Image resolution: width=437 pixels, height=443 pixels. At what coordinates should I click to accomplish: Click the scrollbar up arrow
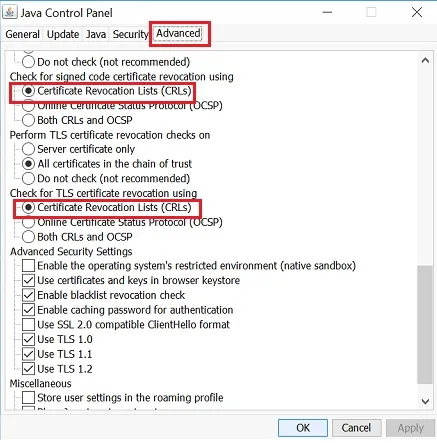(425, 60)
